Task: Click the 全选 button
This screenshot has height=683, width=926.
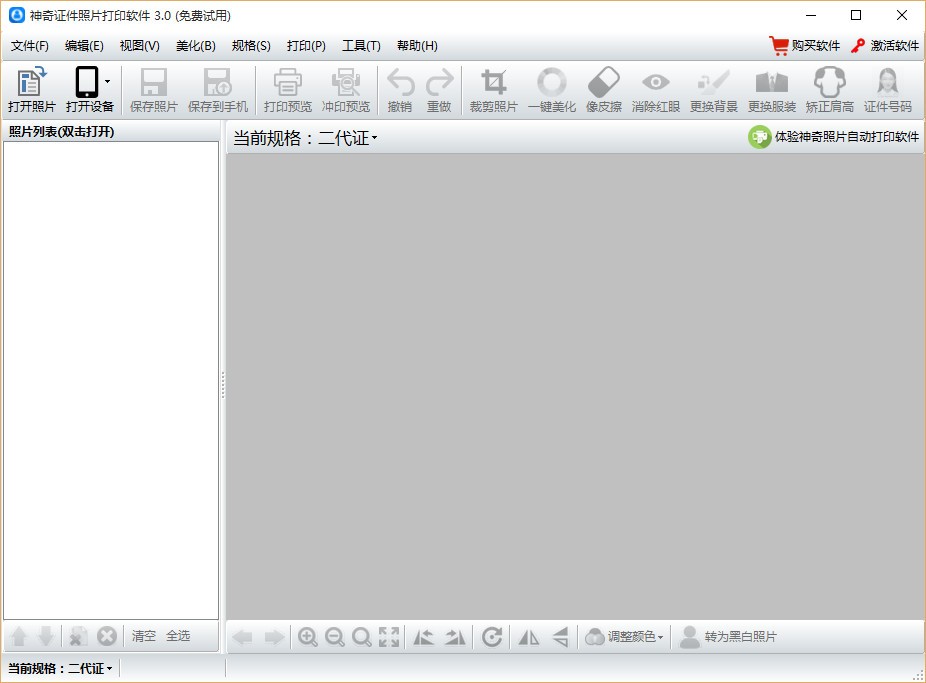Action: tap(178, 636)
